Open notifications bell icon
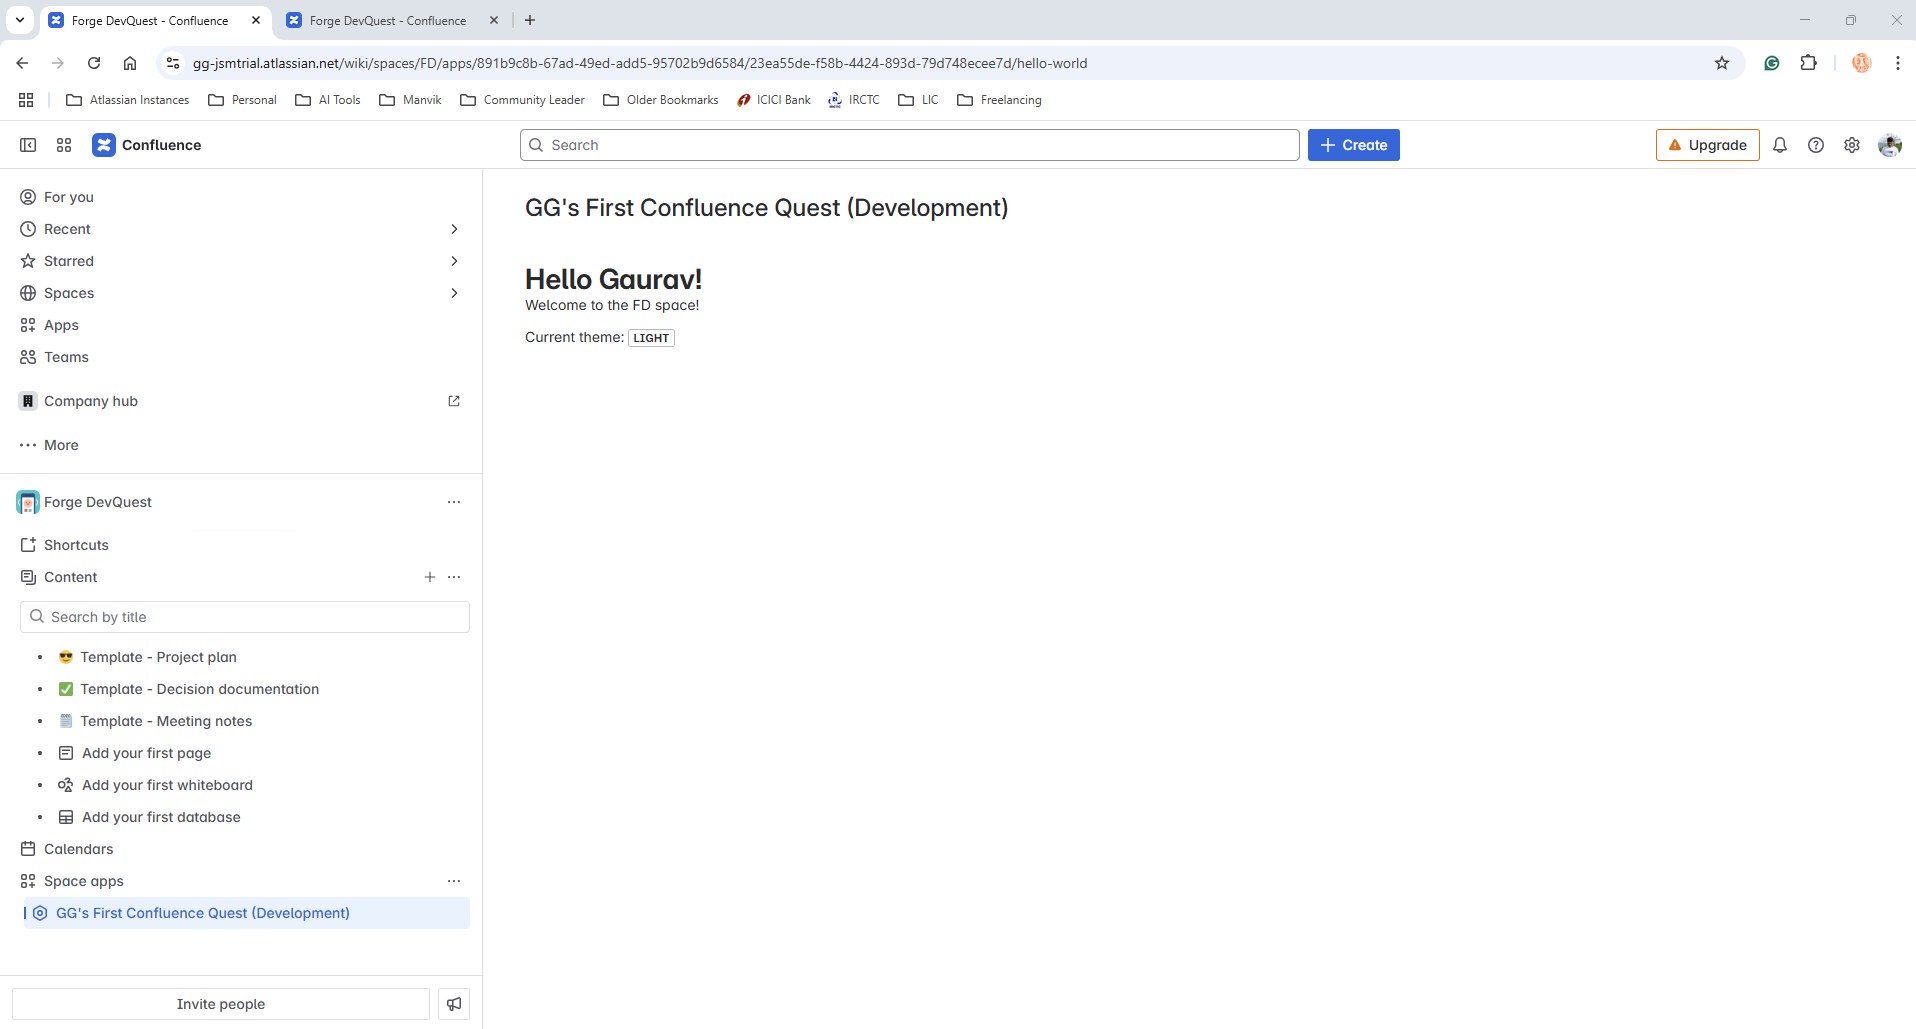1916x1029 pixels. pos(1780,145)
